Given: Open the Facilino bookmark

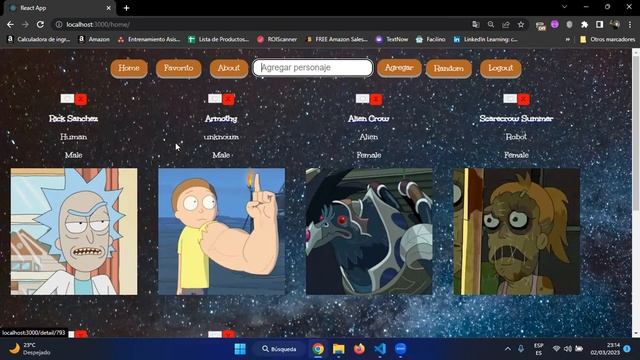Looking at the screenshot, I should 431,39.
